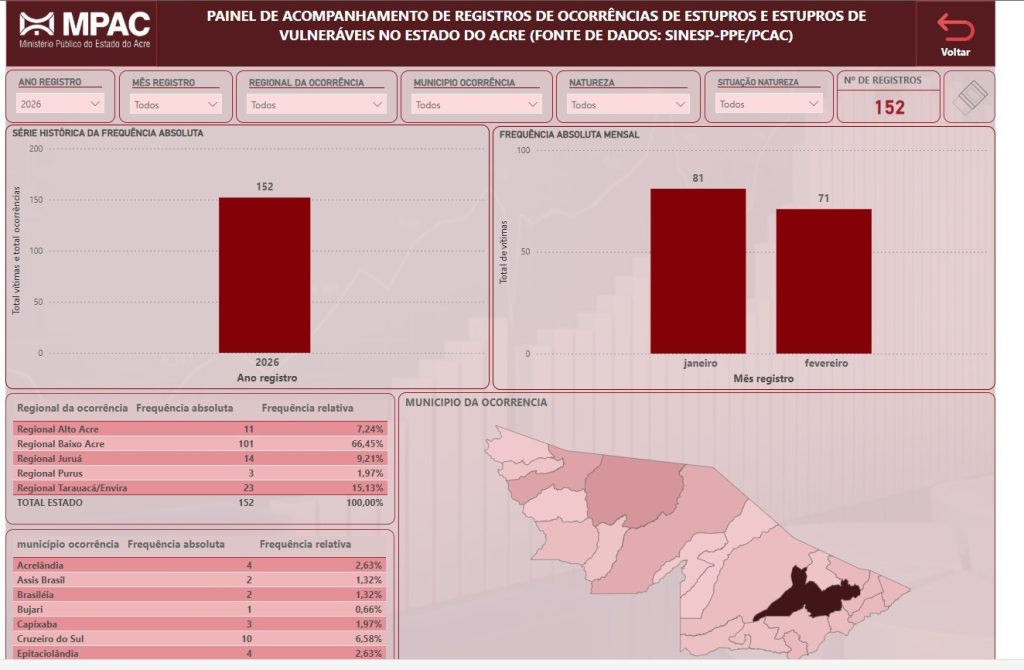Click the Nº de Registros card

pos(888,98)
